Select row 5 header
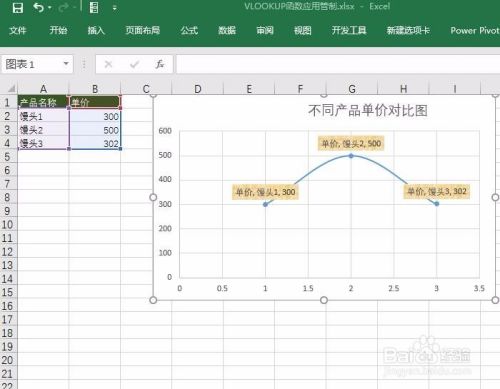Screen dimensions: 500x389 [8, 157]
